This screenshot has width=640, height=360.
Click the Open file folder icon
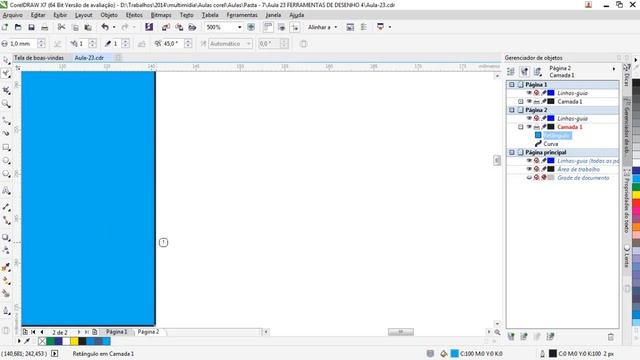[18, 27]
